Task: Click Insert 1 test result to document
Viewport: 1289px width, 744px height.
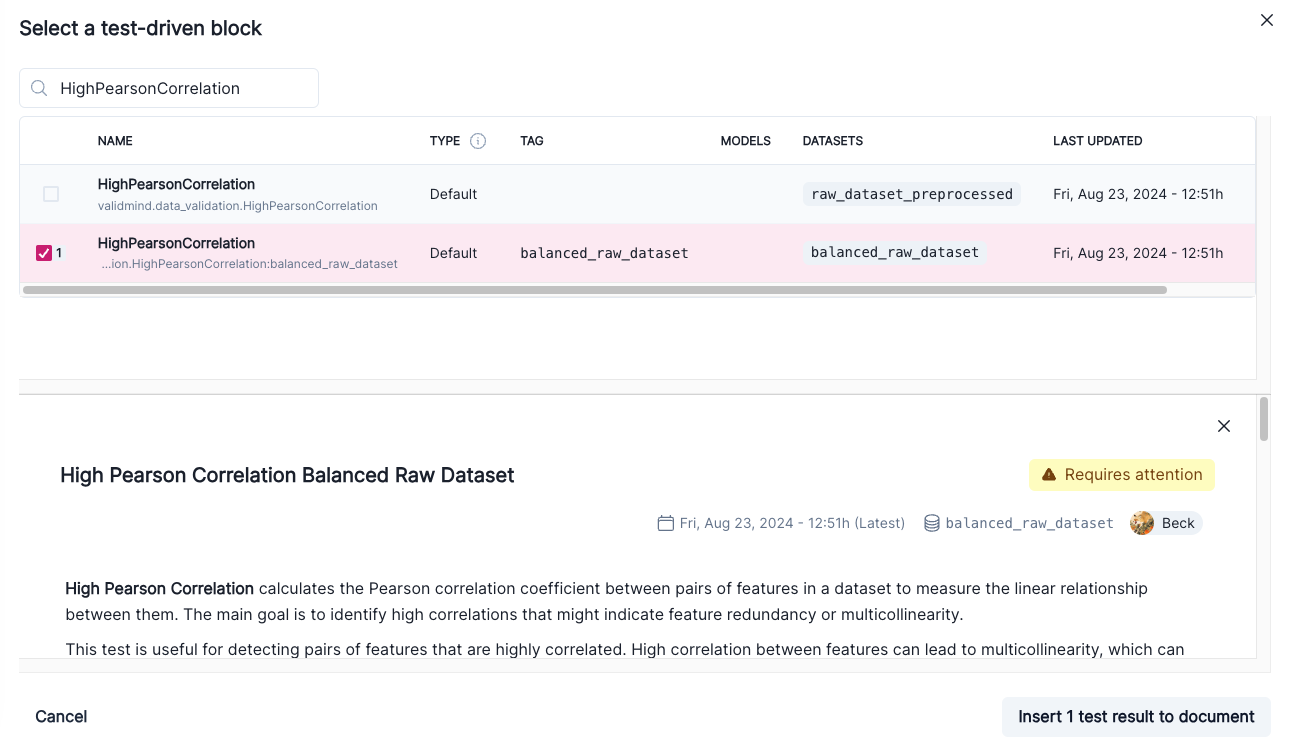Action: [1136, 716]
